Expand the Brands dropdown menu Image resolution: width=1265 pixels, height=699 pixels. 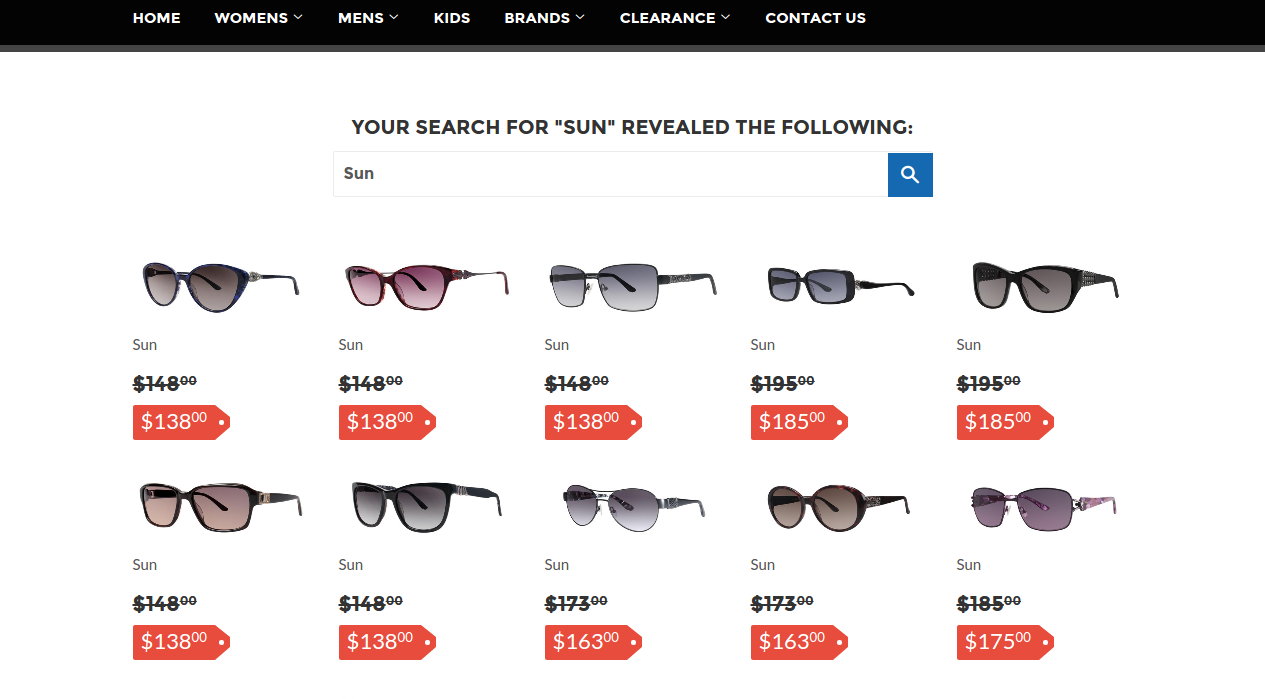(544, 18)
